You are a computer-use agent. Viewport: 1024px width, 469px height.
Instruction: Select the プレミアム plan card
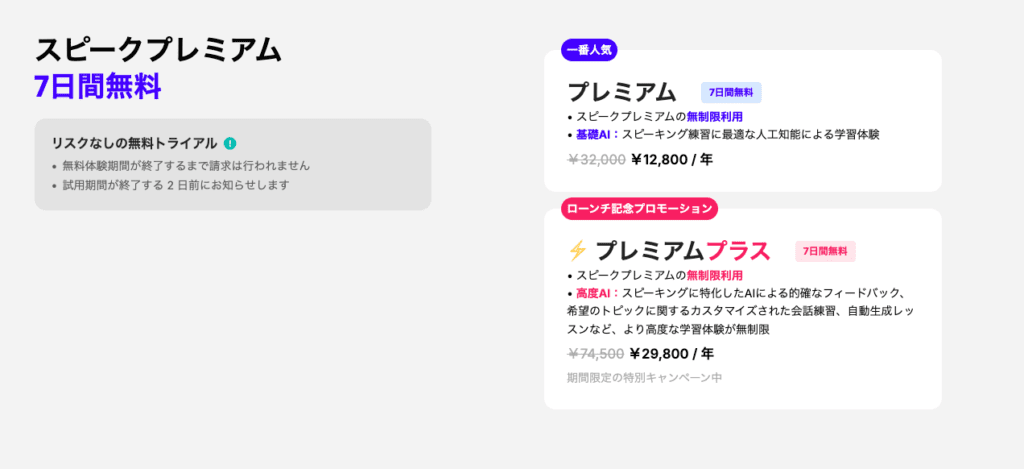coord(743,121)
